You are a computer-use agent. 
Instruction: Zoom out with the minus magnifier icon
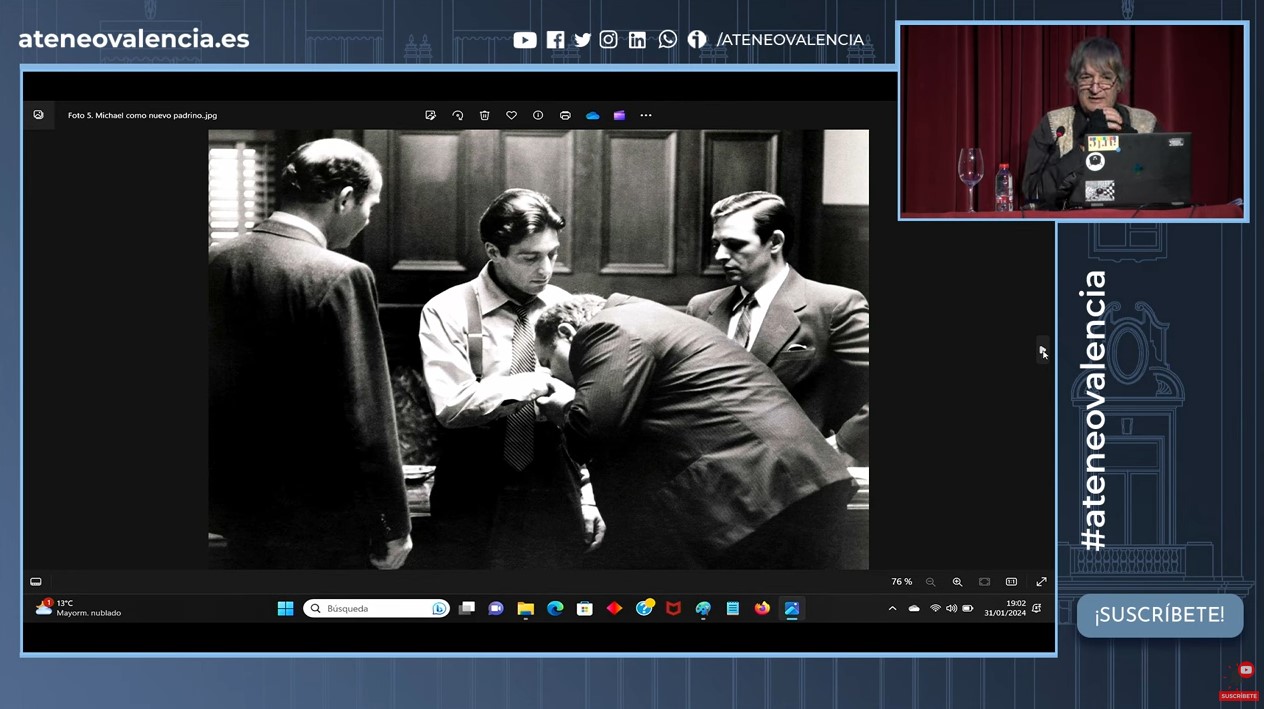point(930,582)
